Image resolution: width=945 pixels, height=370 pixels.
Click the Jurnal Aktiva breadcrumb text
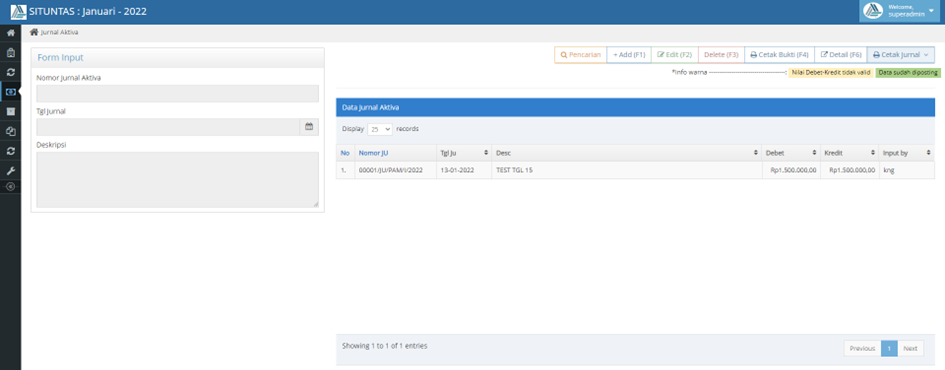tap(59, 33)
